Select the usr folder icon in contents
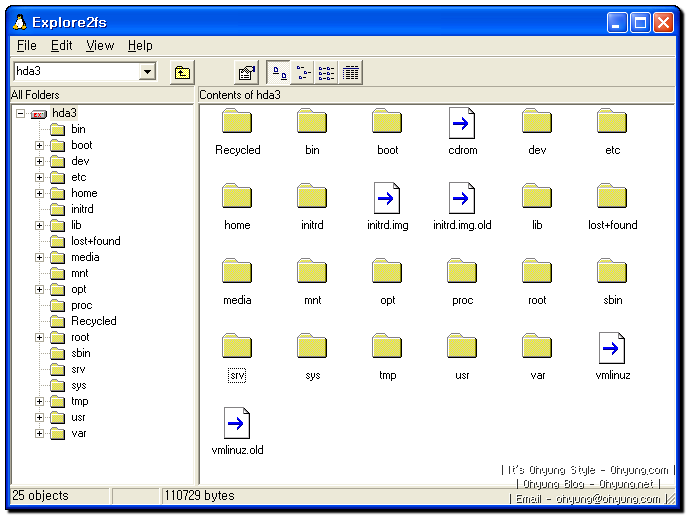Screen dimensions: 687x516 (462, 346)
